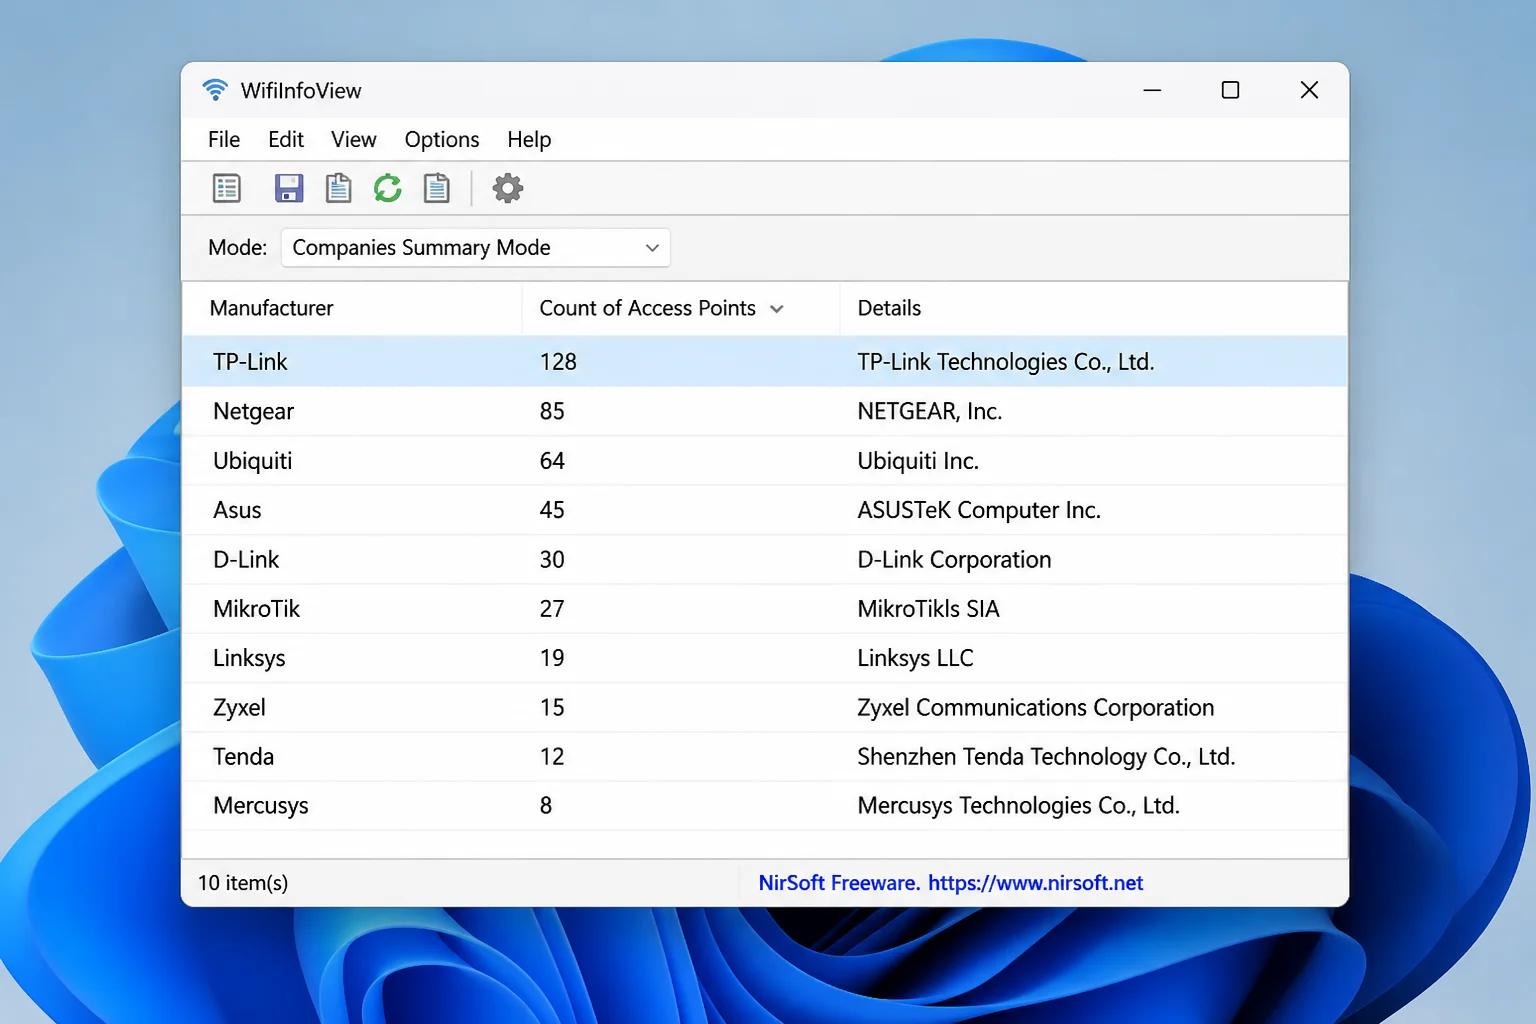Click the count value 30

tap(552, 559)
